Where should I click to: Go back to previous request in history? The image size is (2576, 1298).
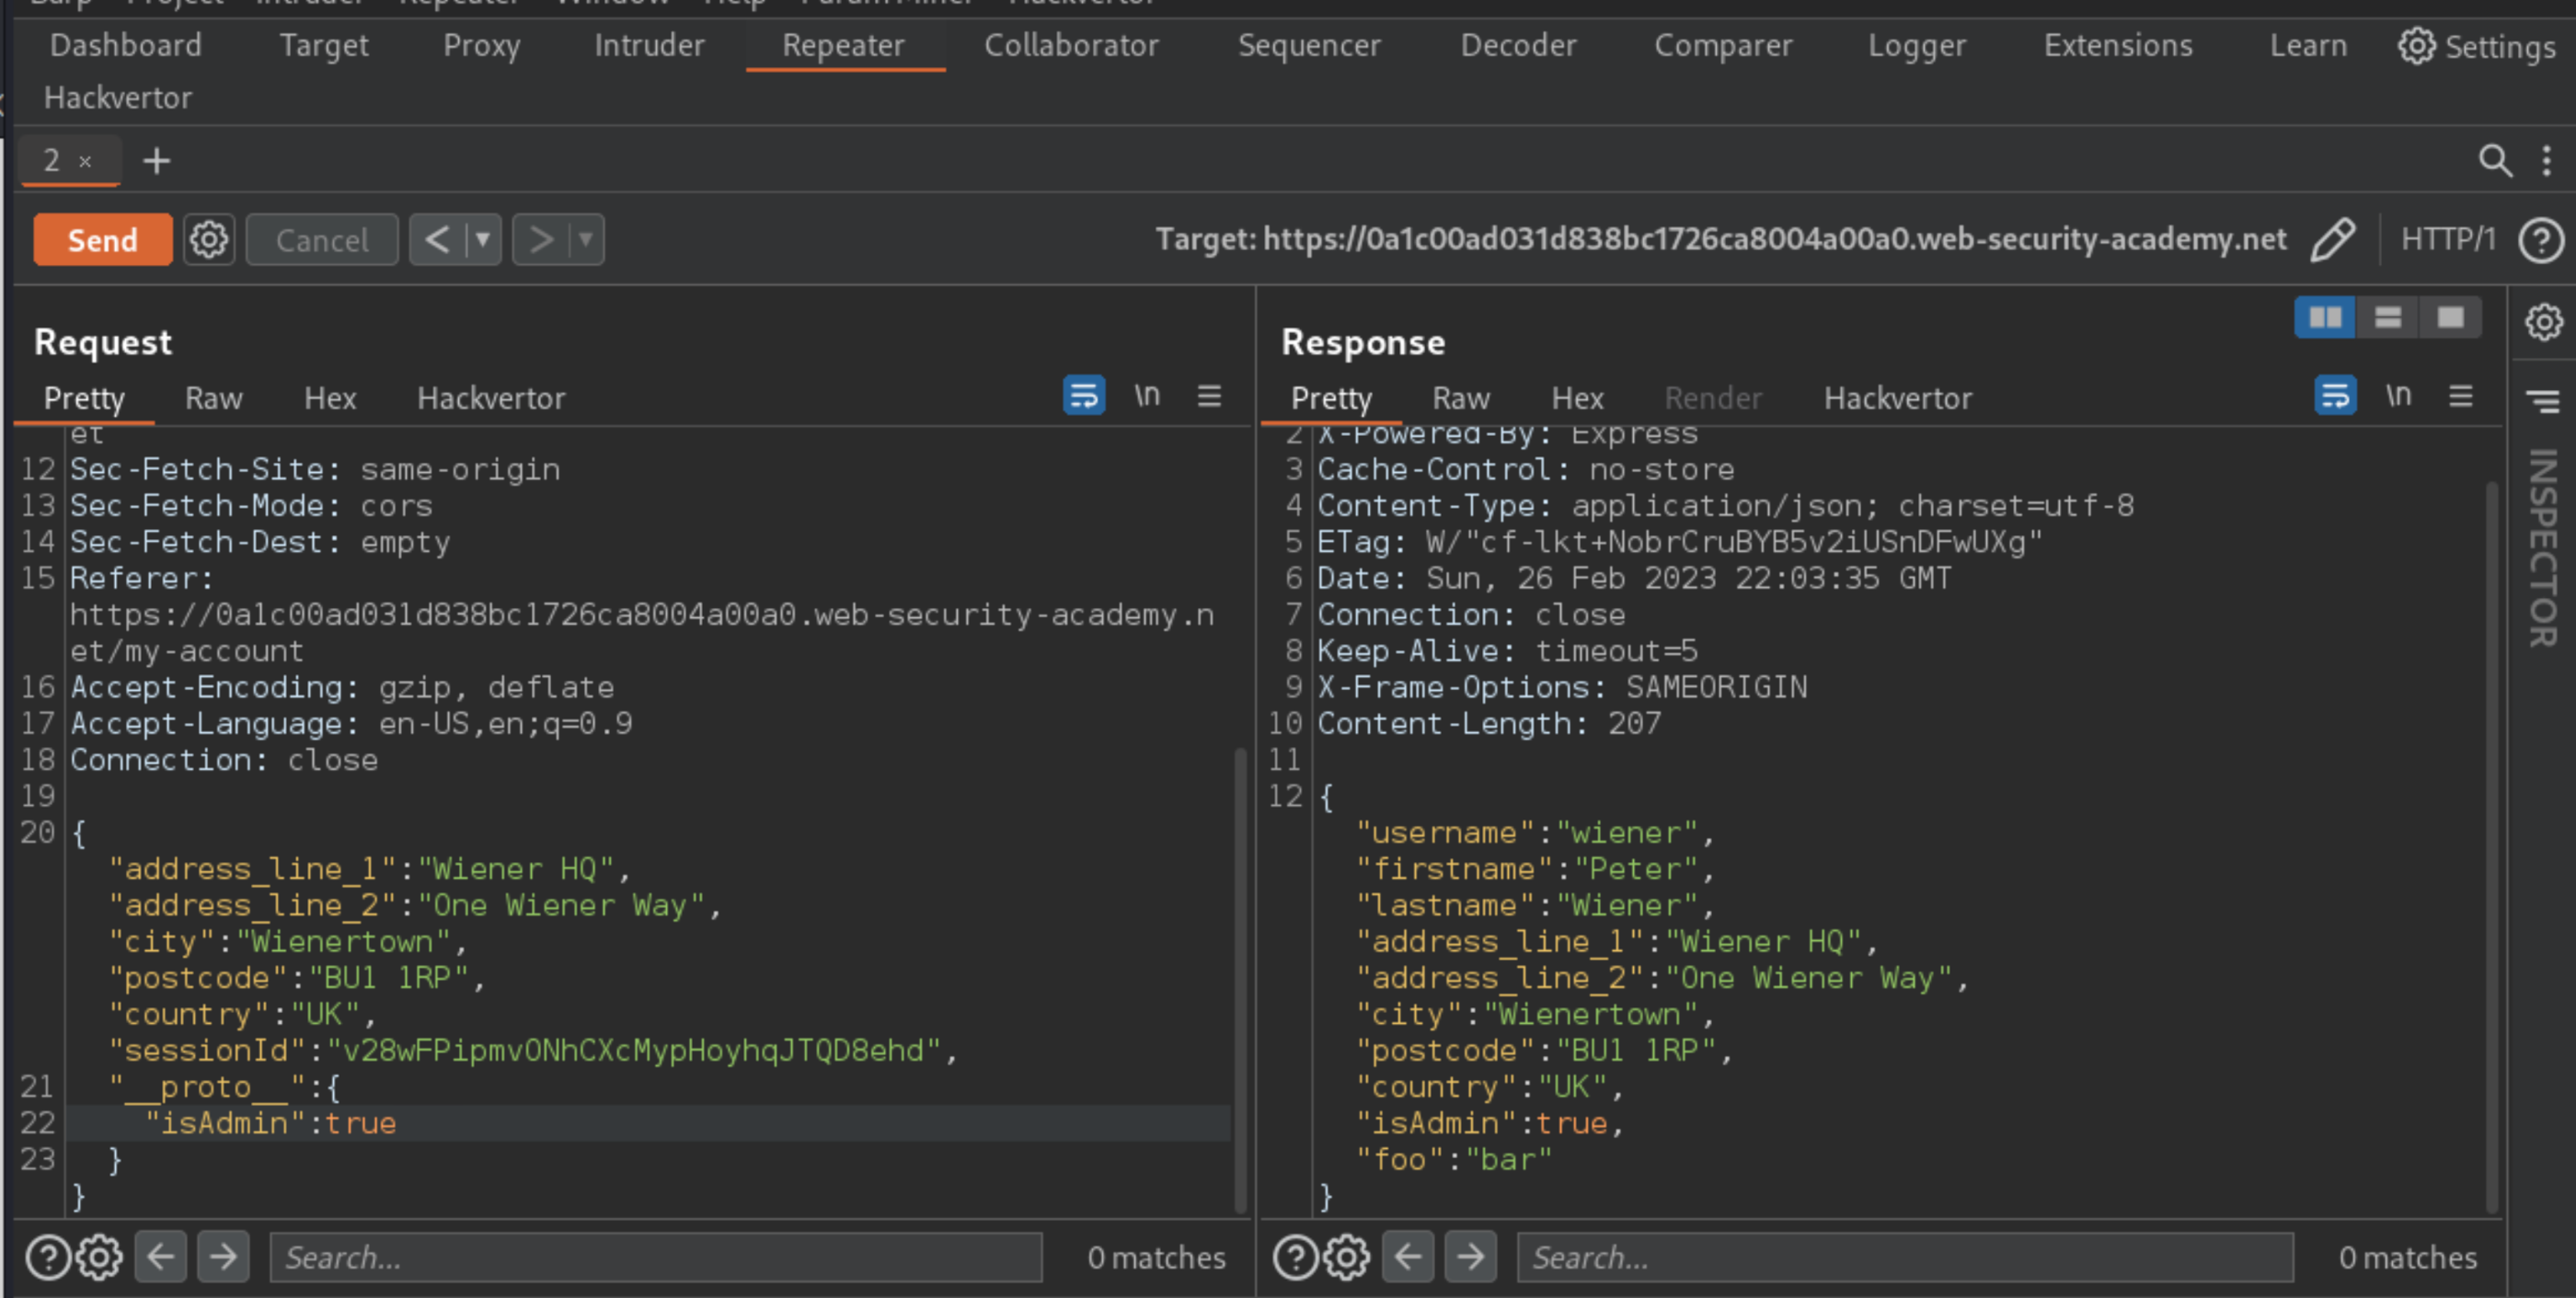(x=437, y=240)
